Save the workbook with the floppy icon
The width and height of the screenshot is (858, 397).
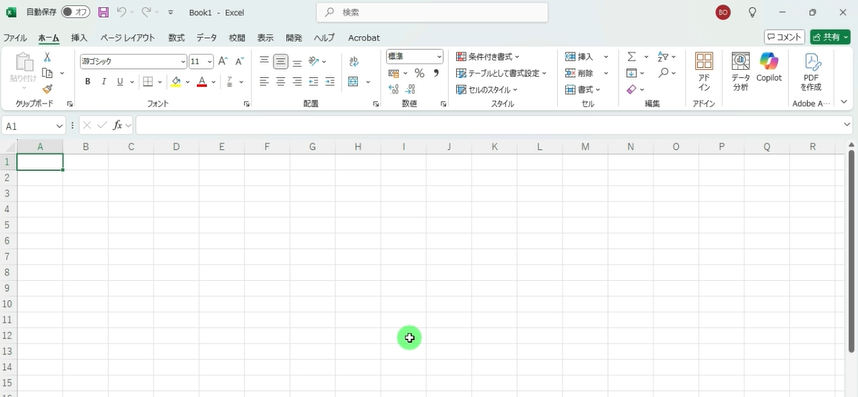pyautogui.click(x=103, y=12)
